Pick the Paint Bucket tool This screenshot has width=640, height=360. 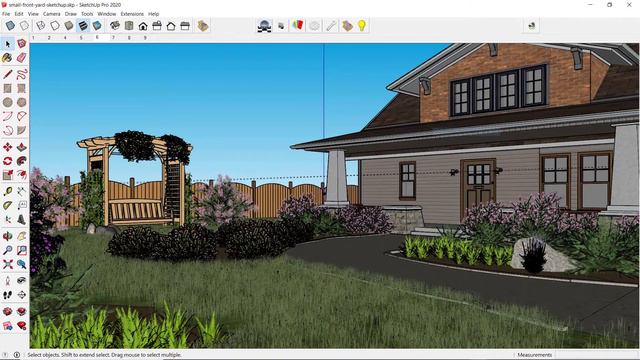coord(8,58)
